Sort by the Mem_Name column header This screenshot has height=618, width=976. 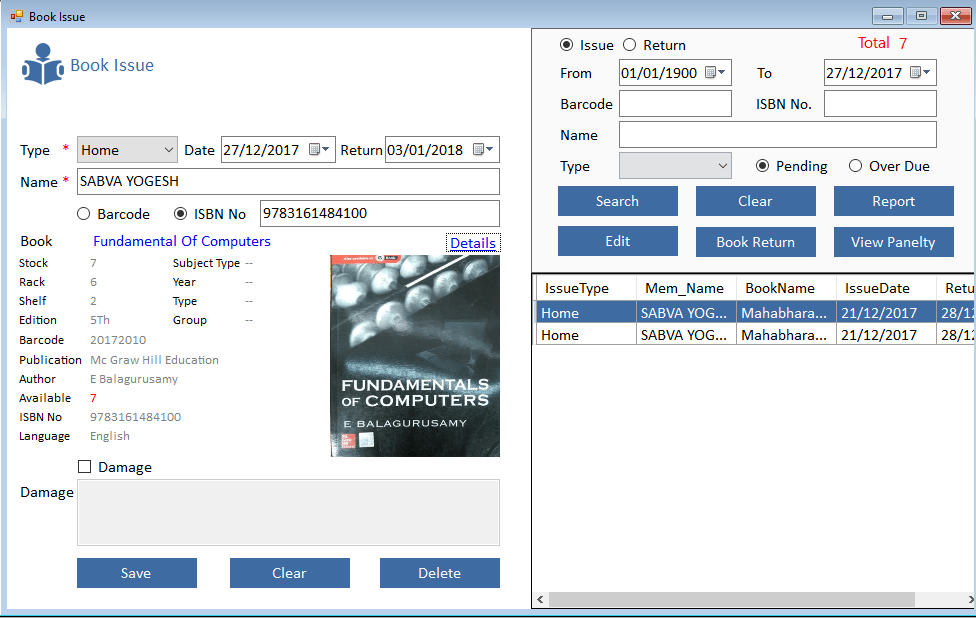click(x=685, y=288)
